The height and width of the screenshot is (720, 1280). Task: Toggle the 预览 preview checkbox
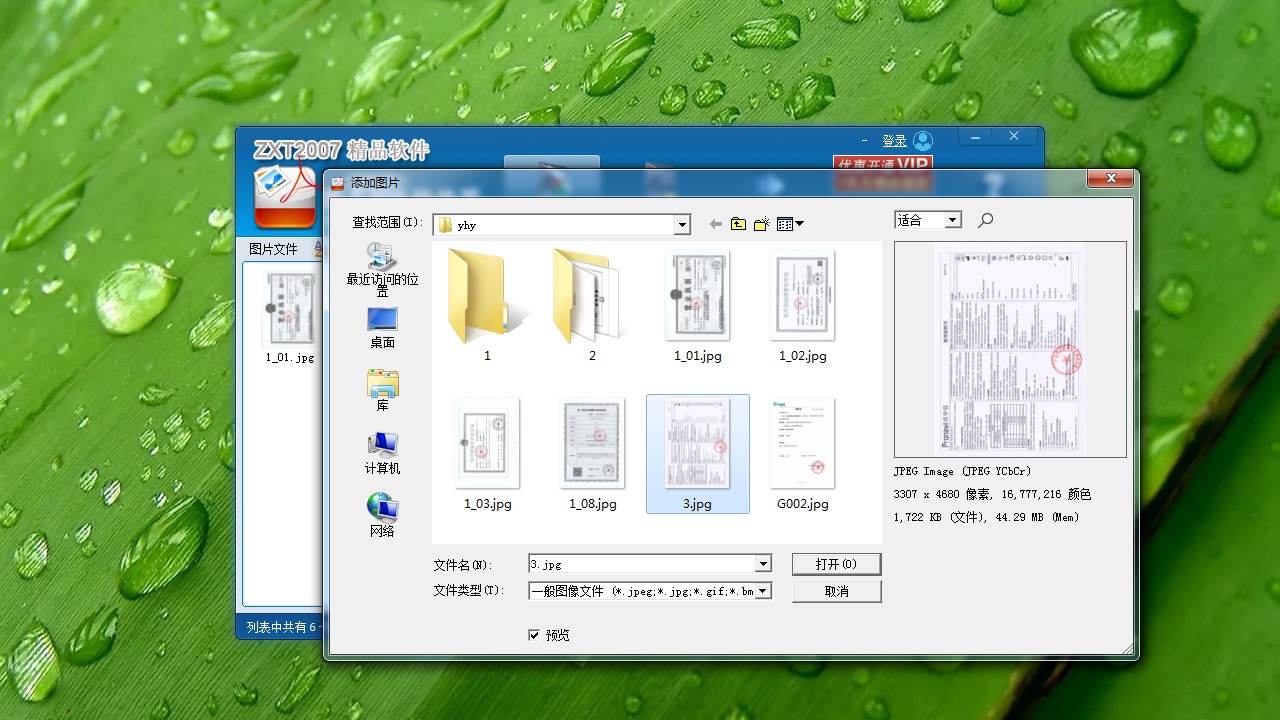(x=535, y=634)
